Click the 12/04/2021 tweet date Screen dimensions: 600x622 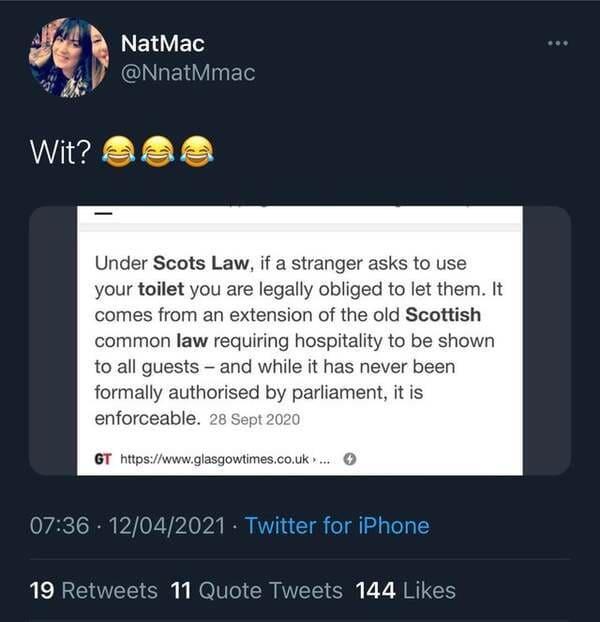click(x=167, y=526)
